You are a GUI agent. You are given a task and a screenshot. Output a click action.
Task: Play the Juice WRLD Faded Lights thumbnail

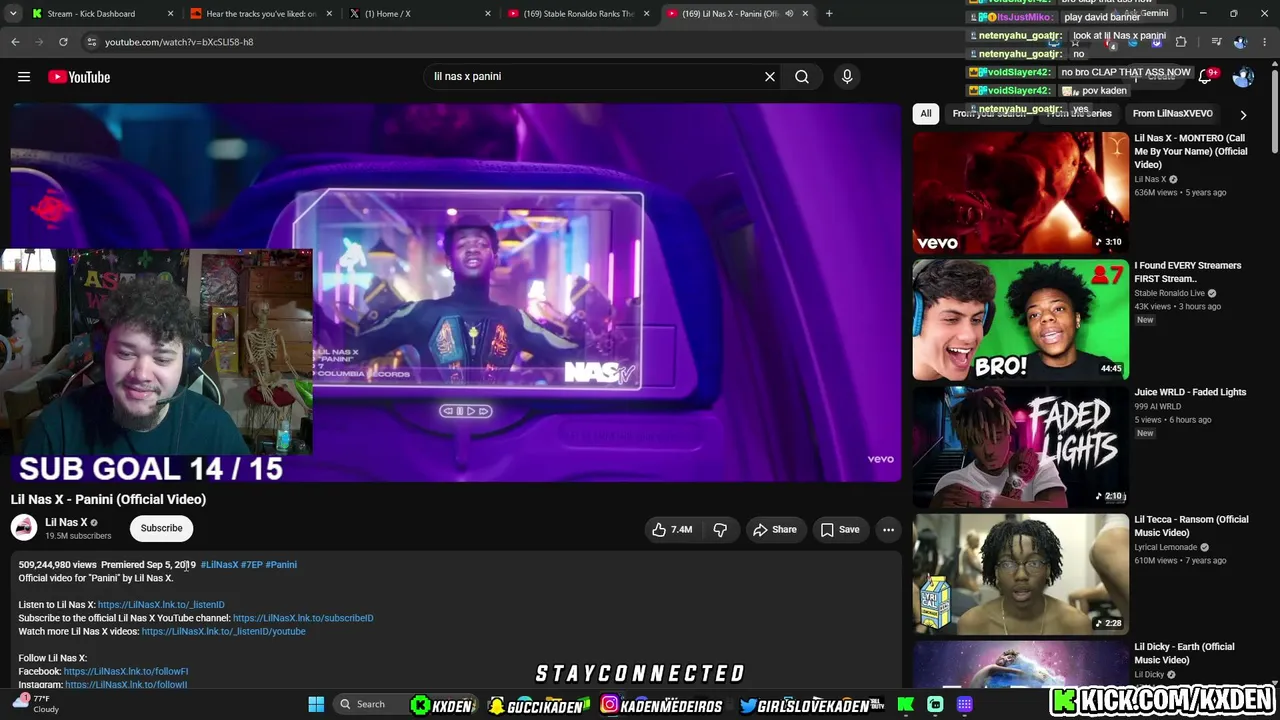1020,447
